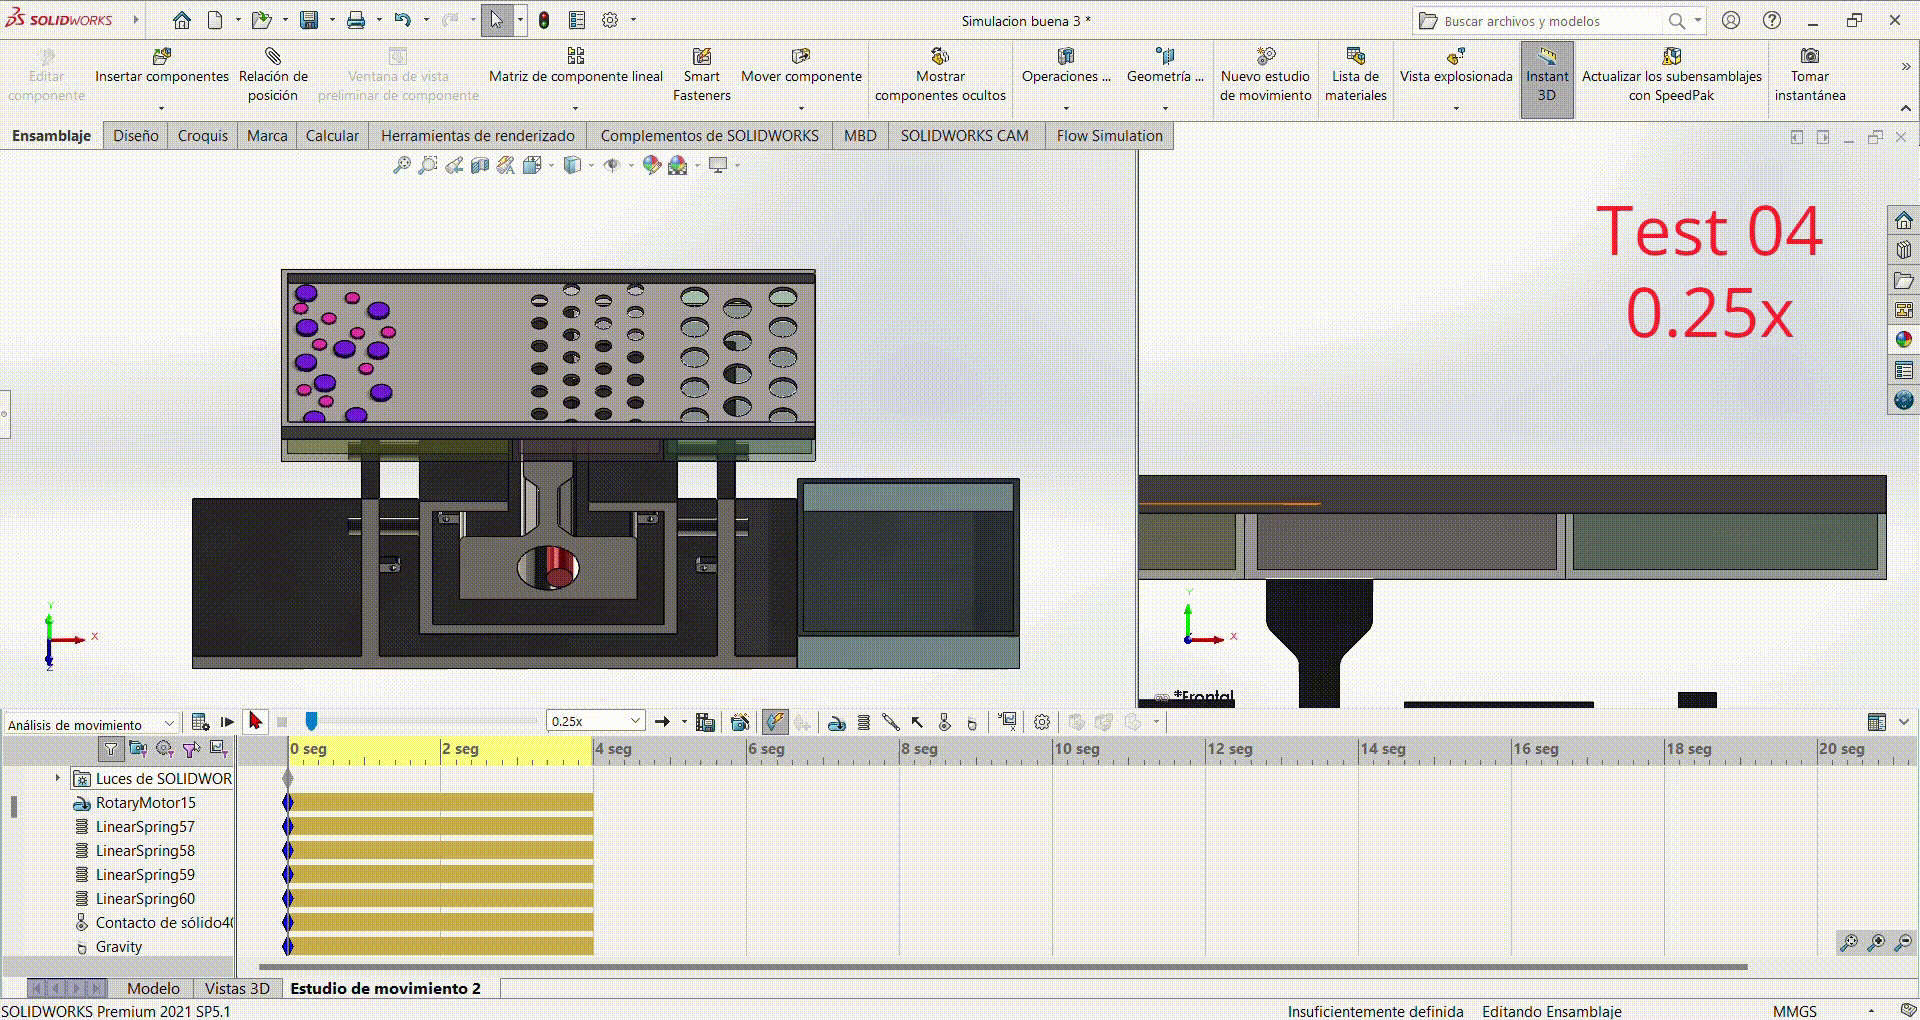Toggle the Autokey button
This screenshot has height=1020, width=1920.
pos(775,722)
